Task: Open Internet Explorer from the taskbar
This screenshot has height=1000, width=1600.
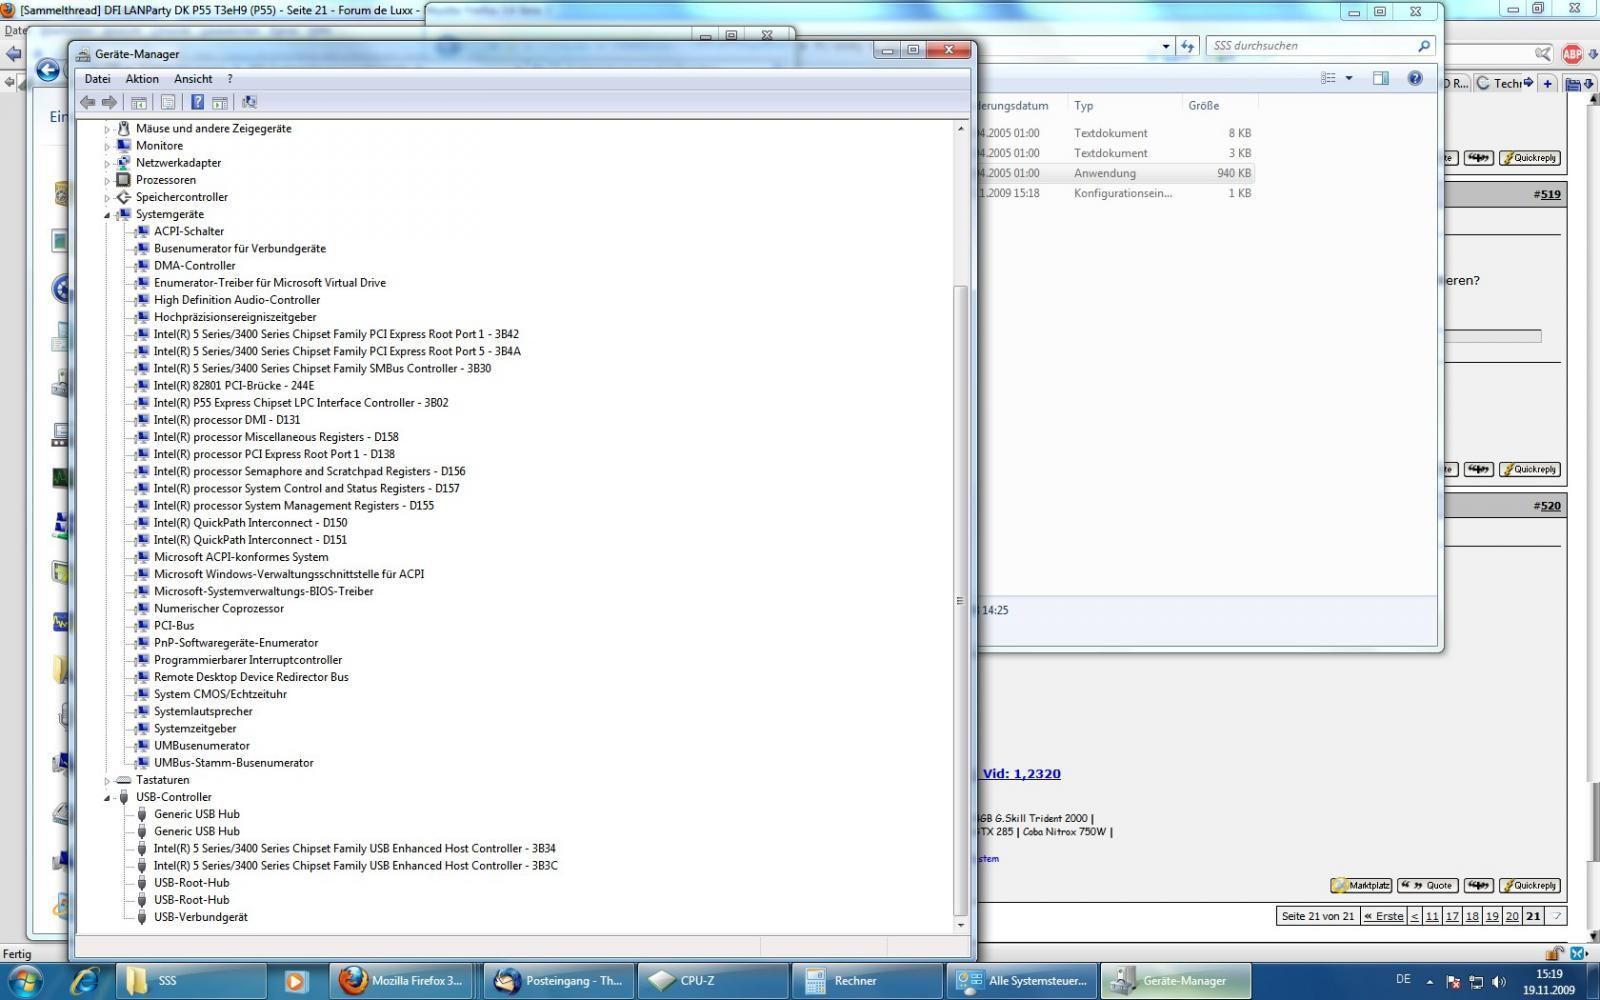Action: 84,981
